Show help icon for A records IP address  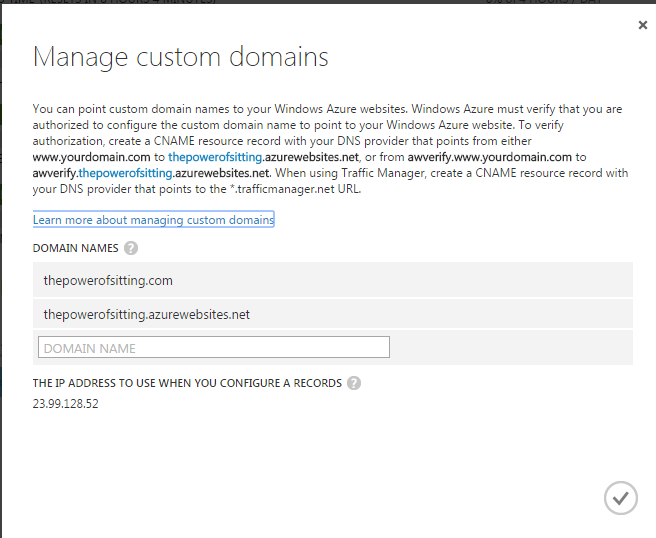[x=354, y=383]
